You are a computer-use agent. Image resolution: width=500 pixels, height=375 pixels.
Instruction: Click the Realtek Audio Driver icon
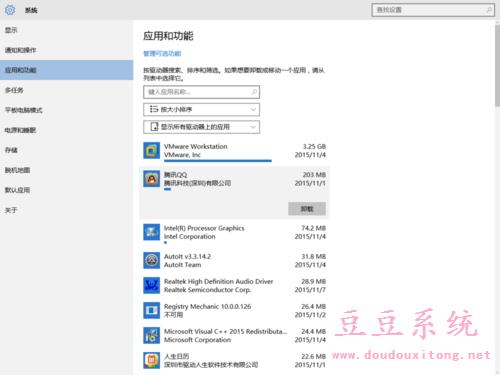(152, 285)
